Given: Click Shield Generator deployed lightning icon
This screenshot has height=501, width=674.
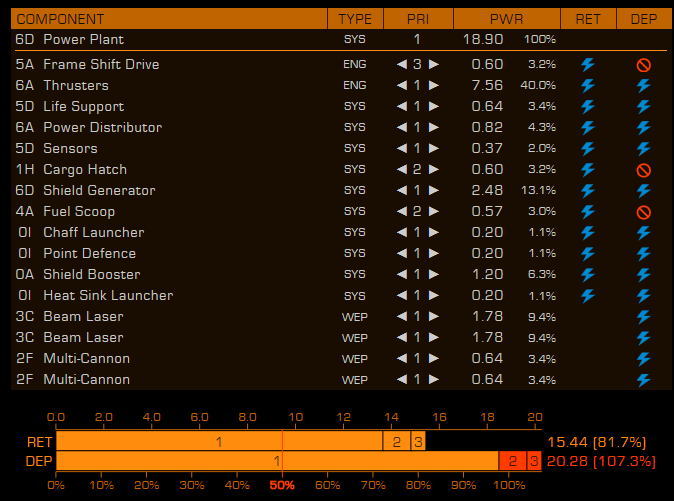Looking at the screenshot, I should point(643,191).
